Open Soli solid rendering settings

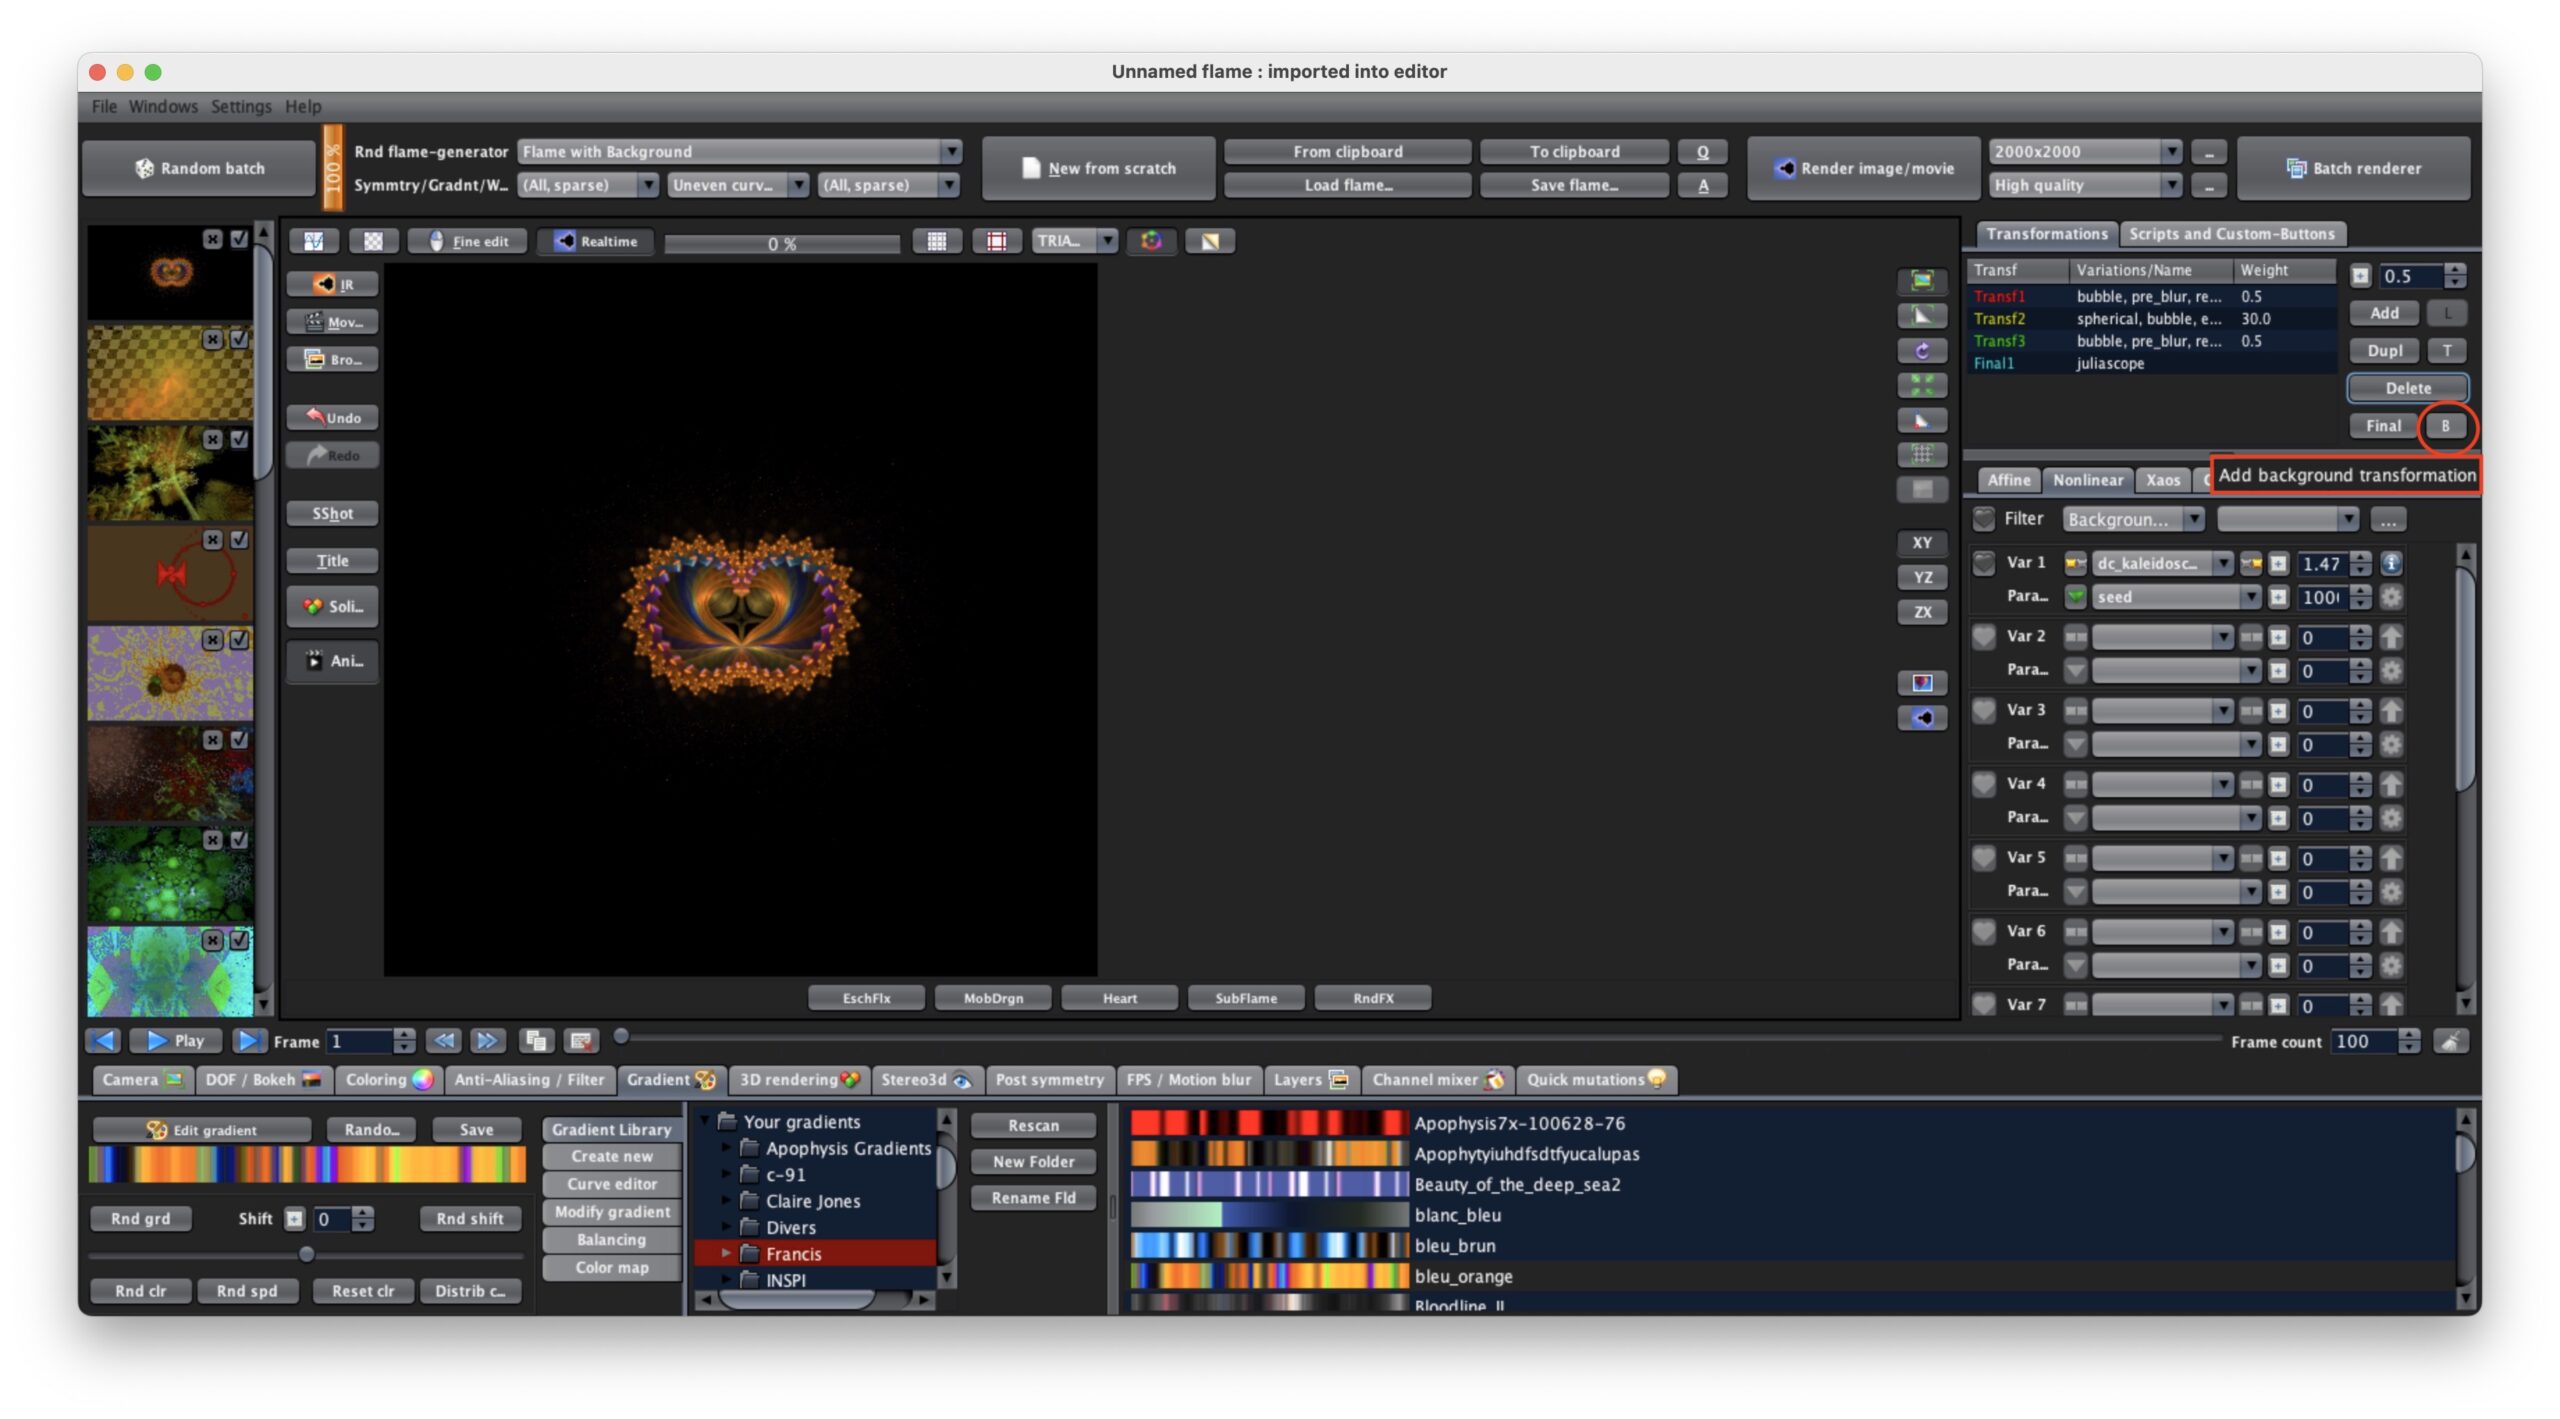333,606
